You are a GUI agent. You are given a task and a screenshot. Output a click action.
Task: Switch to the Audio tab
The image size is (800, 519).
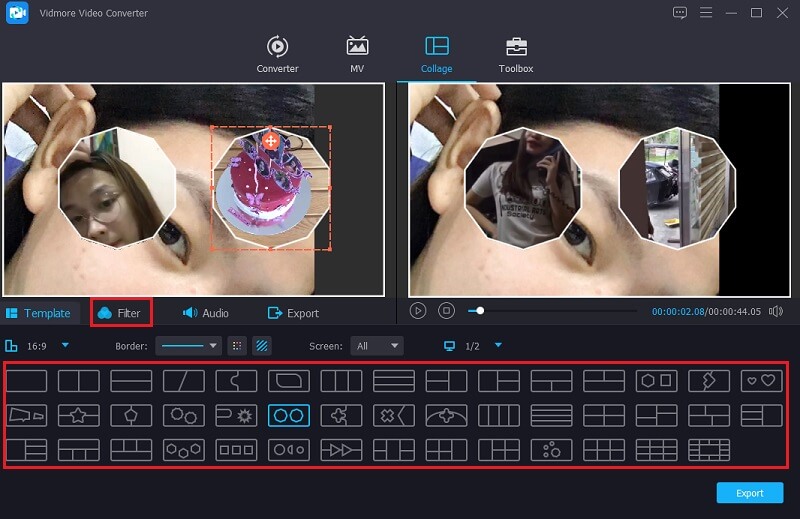[205, 313]
